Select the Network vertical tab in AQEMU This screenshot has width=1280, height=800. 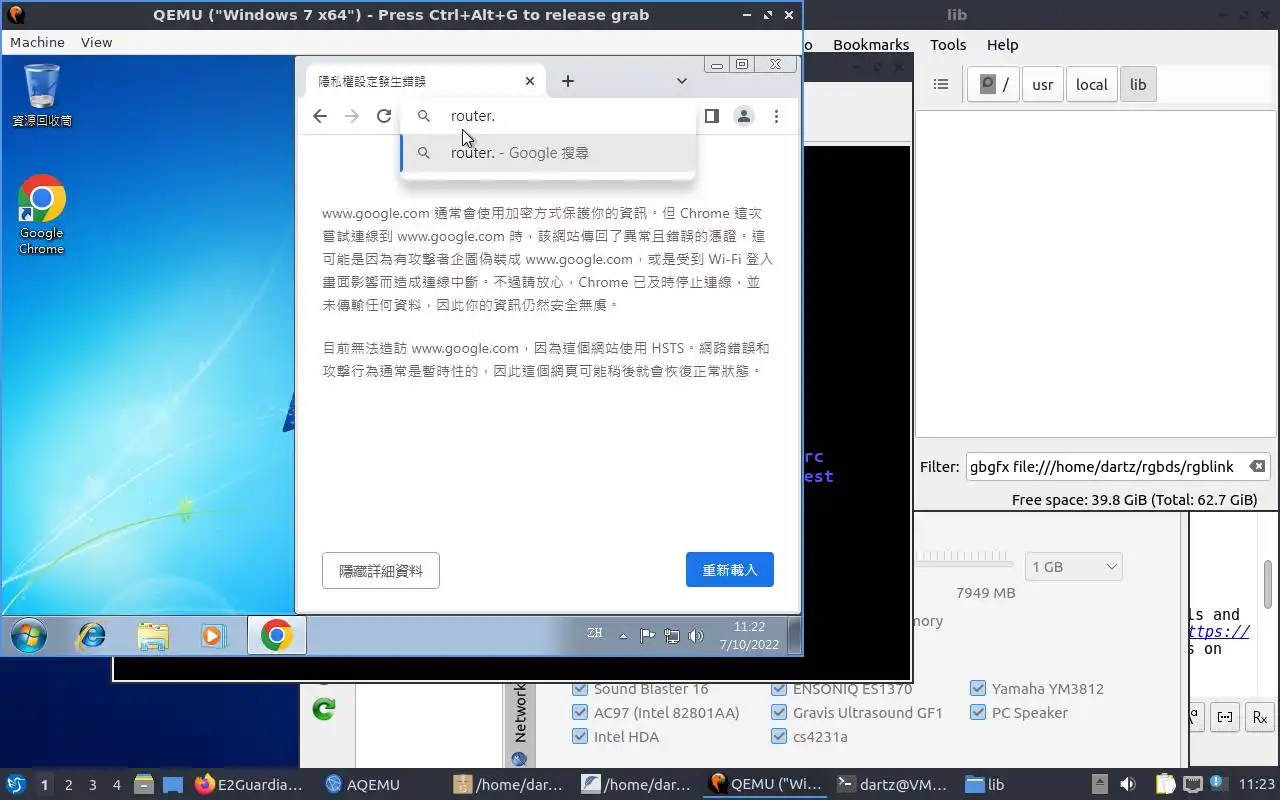tap(520, 725)
